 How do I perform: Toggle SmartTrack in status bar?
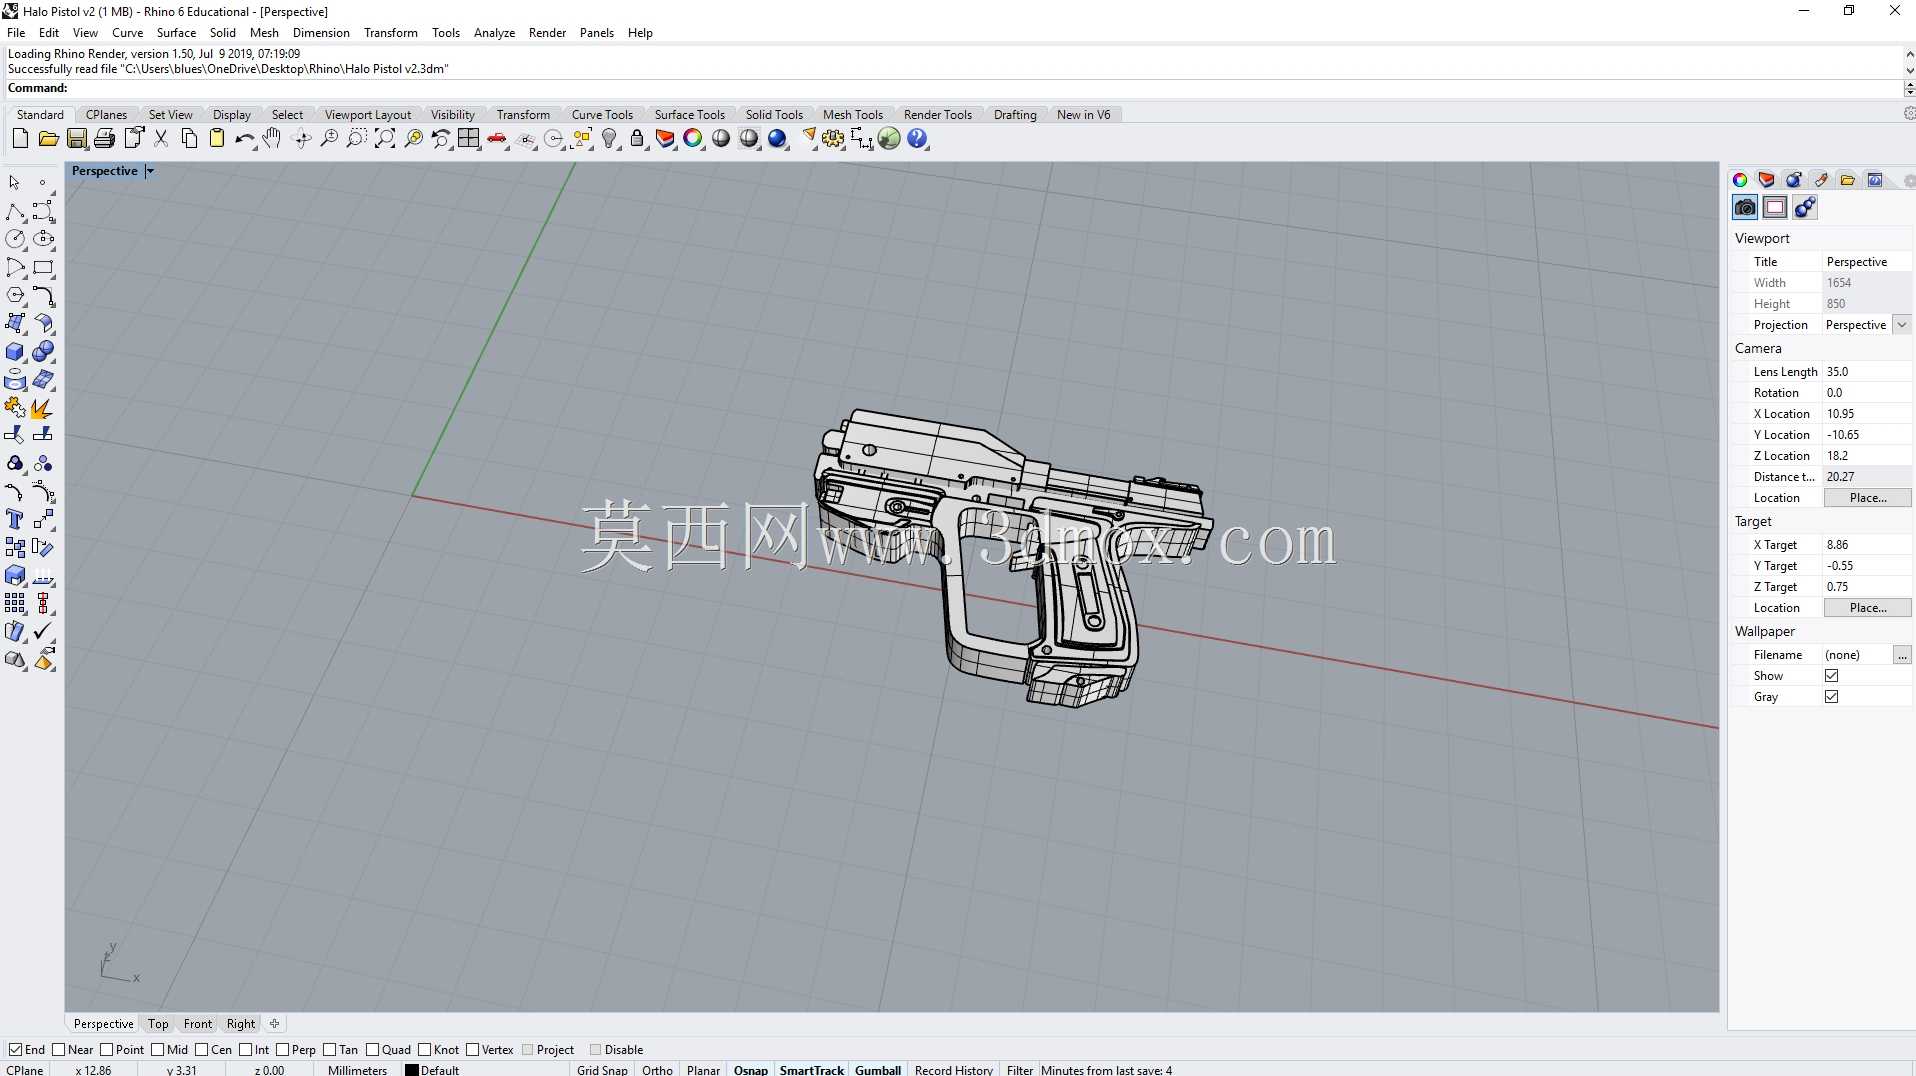pyautogui.click(x=812, y=1069)
